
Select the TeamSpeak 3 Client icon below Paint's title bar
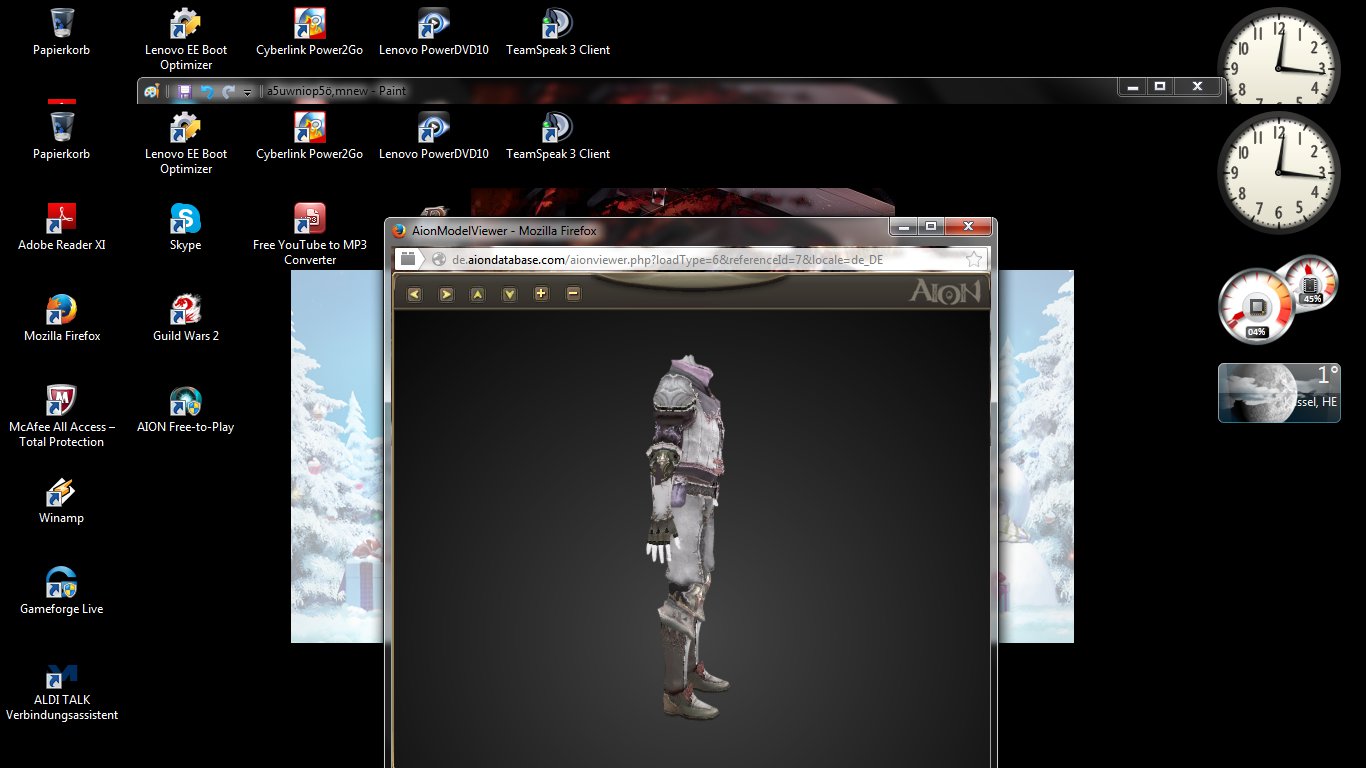point(558,135)
